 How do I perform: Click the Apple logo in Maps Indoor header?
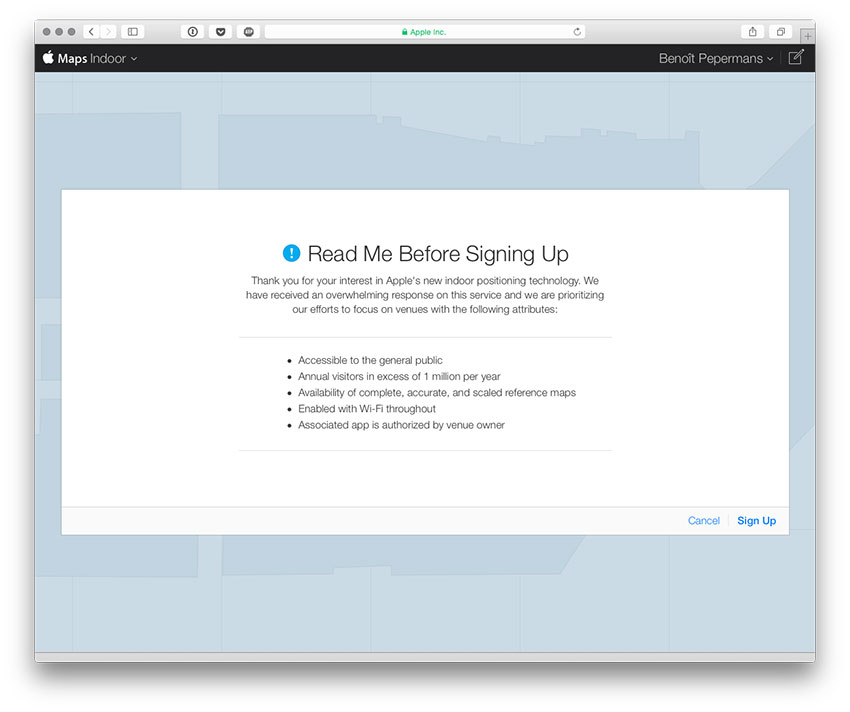point(48,57)
